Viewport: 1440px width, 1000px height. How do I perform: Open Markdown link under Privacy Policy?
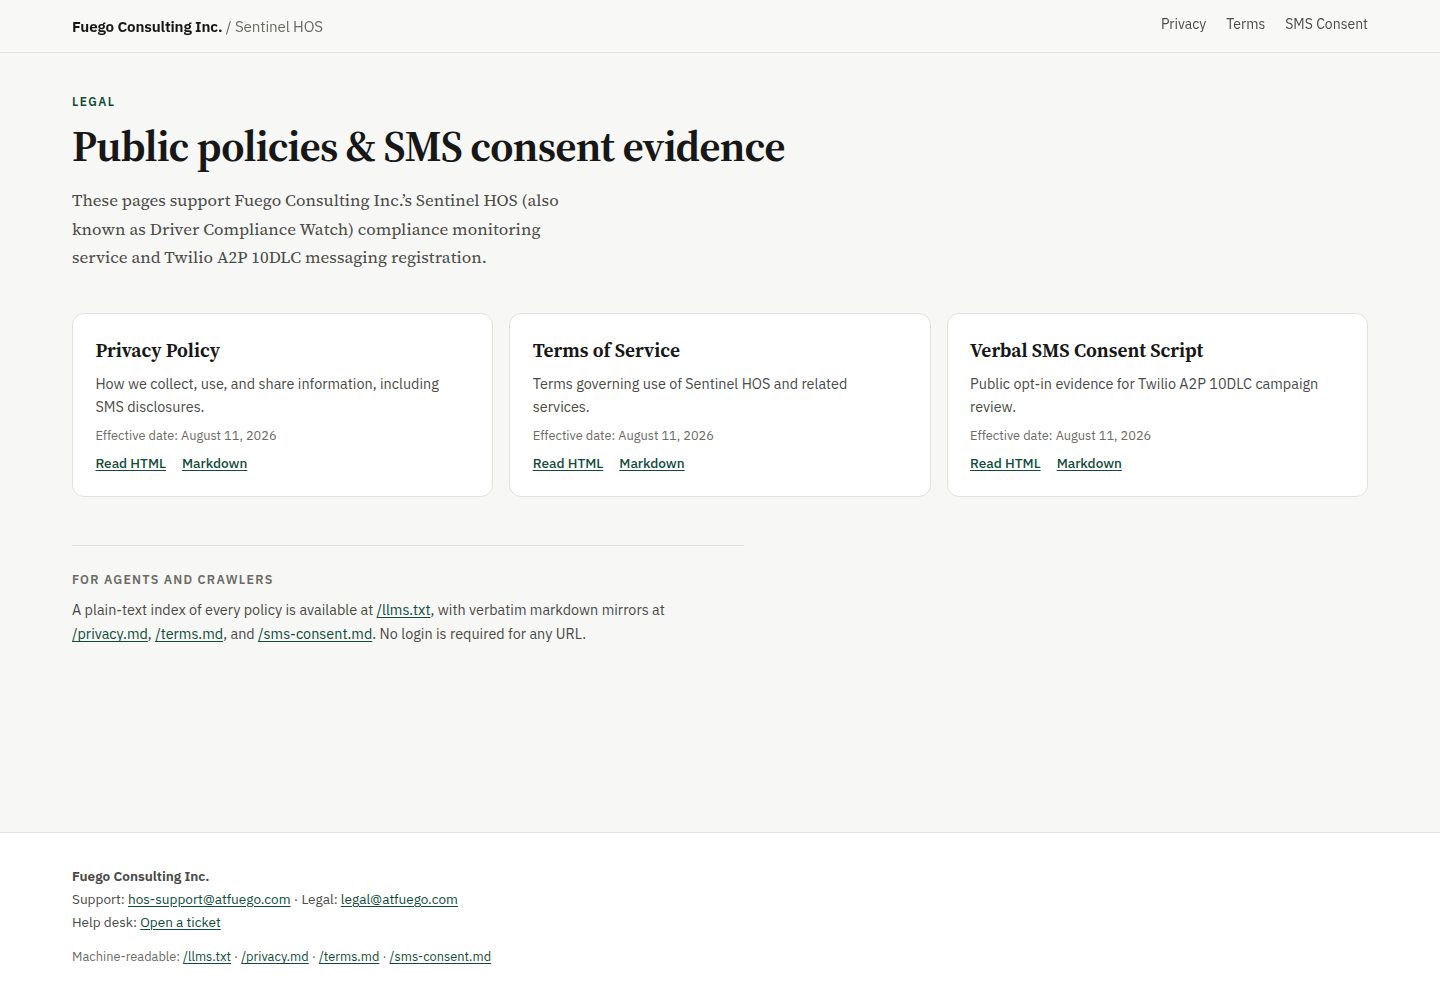(214, 464)
